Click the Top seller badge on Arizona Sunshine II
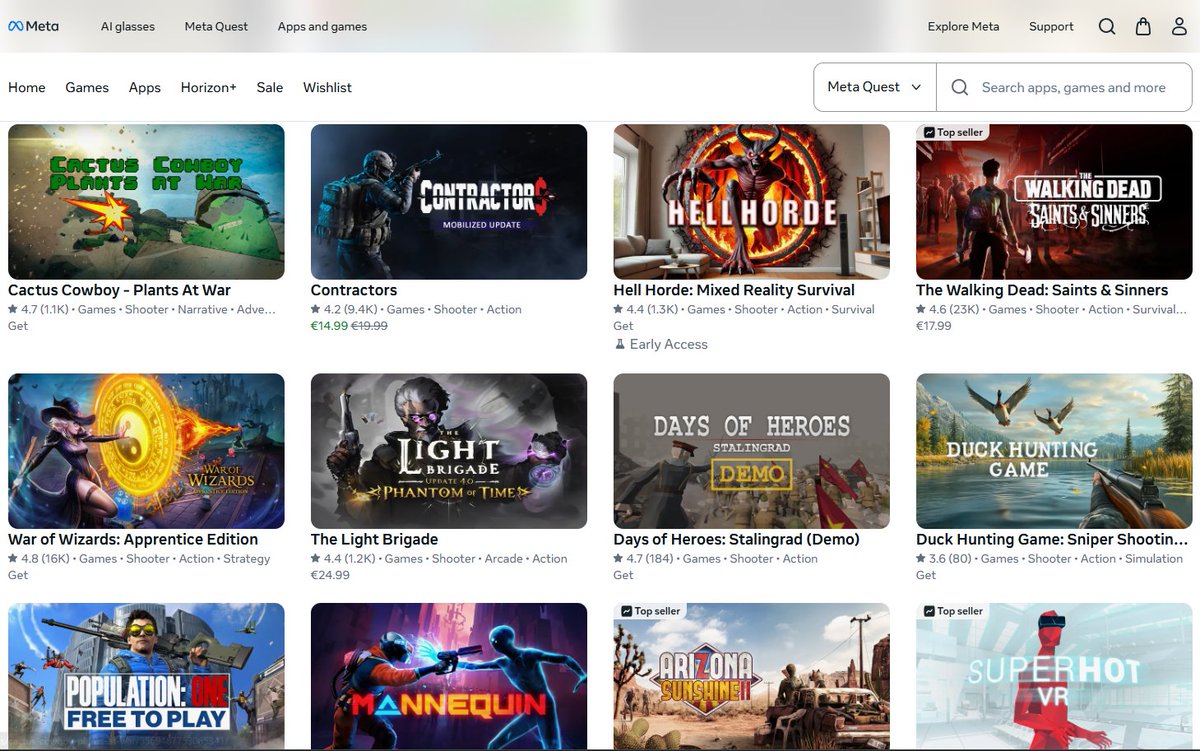1200x751 pixels. click(x=651, y=611)
